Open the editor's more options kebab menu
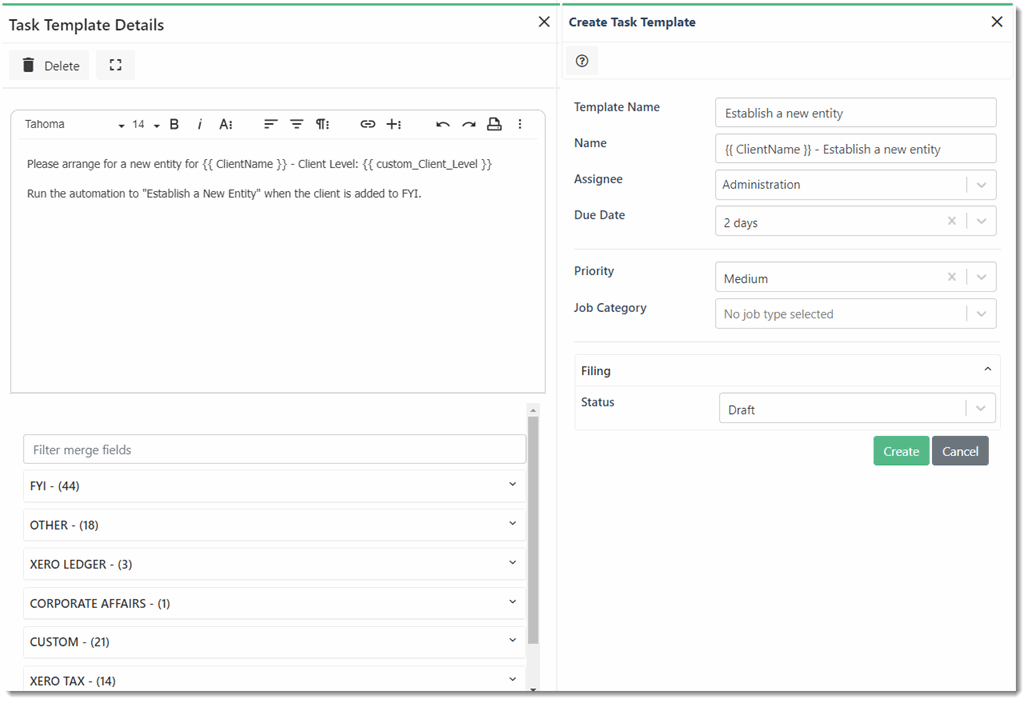 pyautogui.click(x=520, y=124)
